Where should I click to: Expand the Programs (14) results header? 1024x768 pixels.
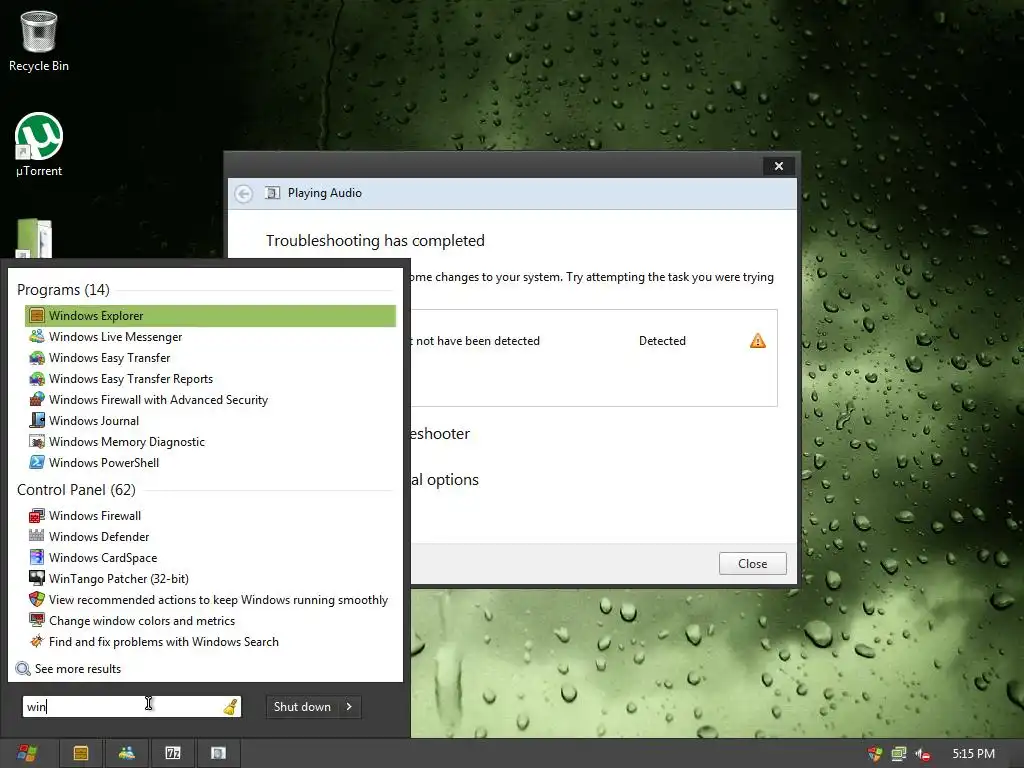(63, 290)
